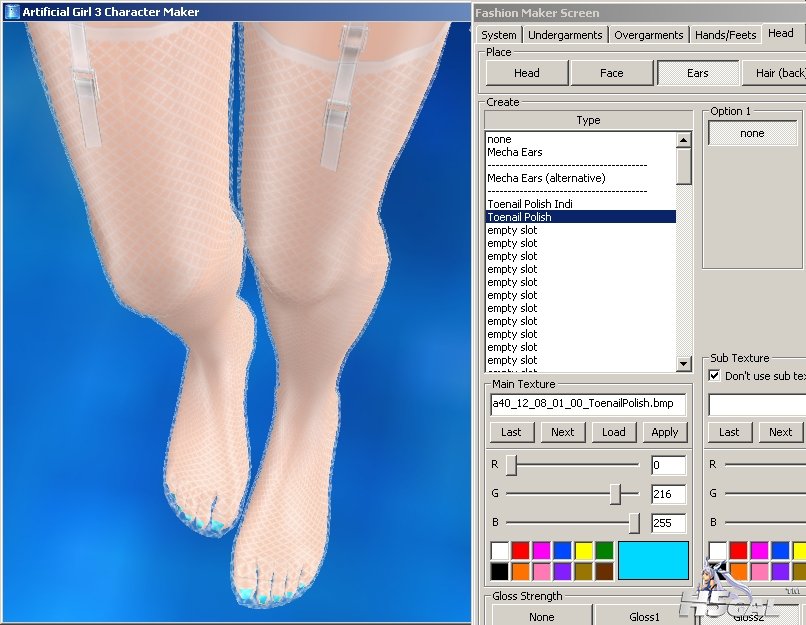Click the Sub Texture filename field

[757, 405]
